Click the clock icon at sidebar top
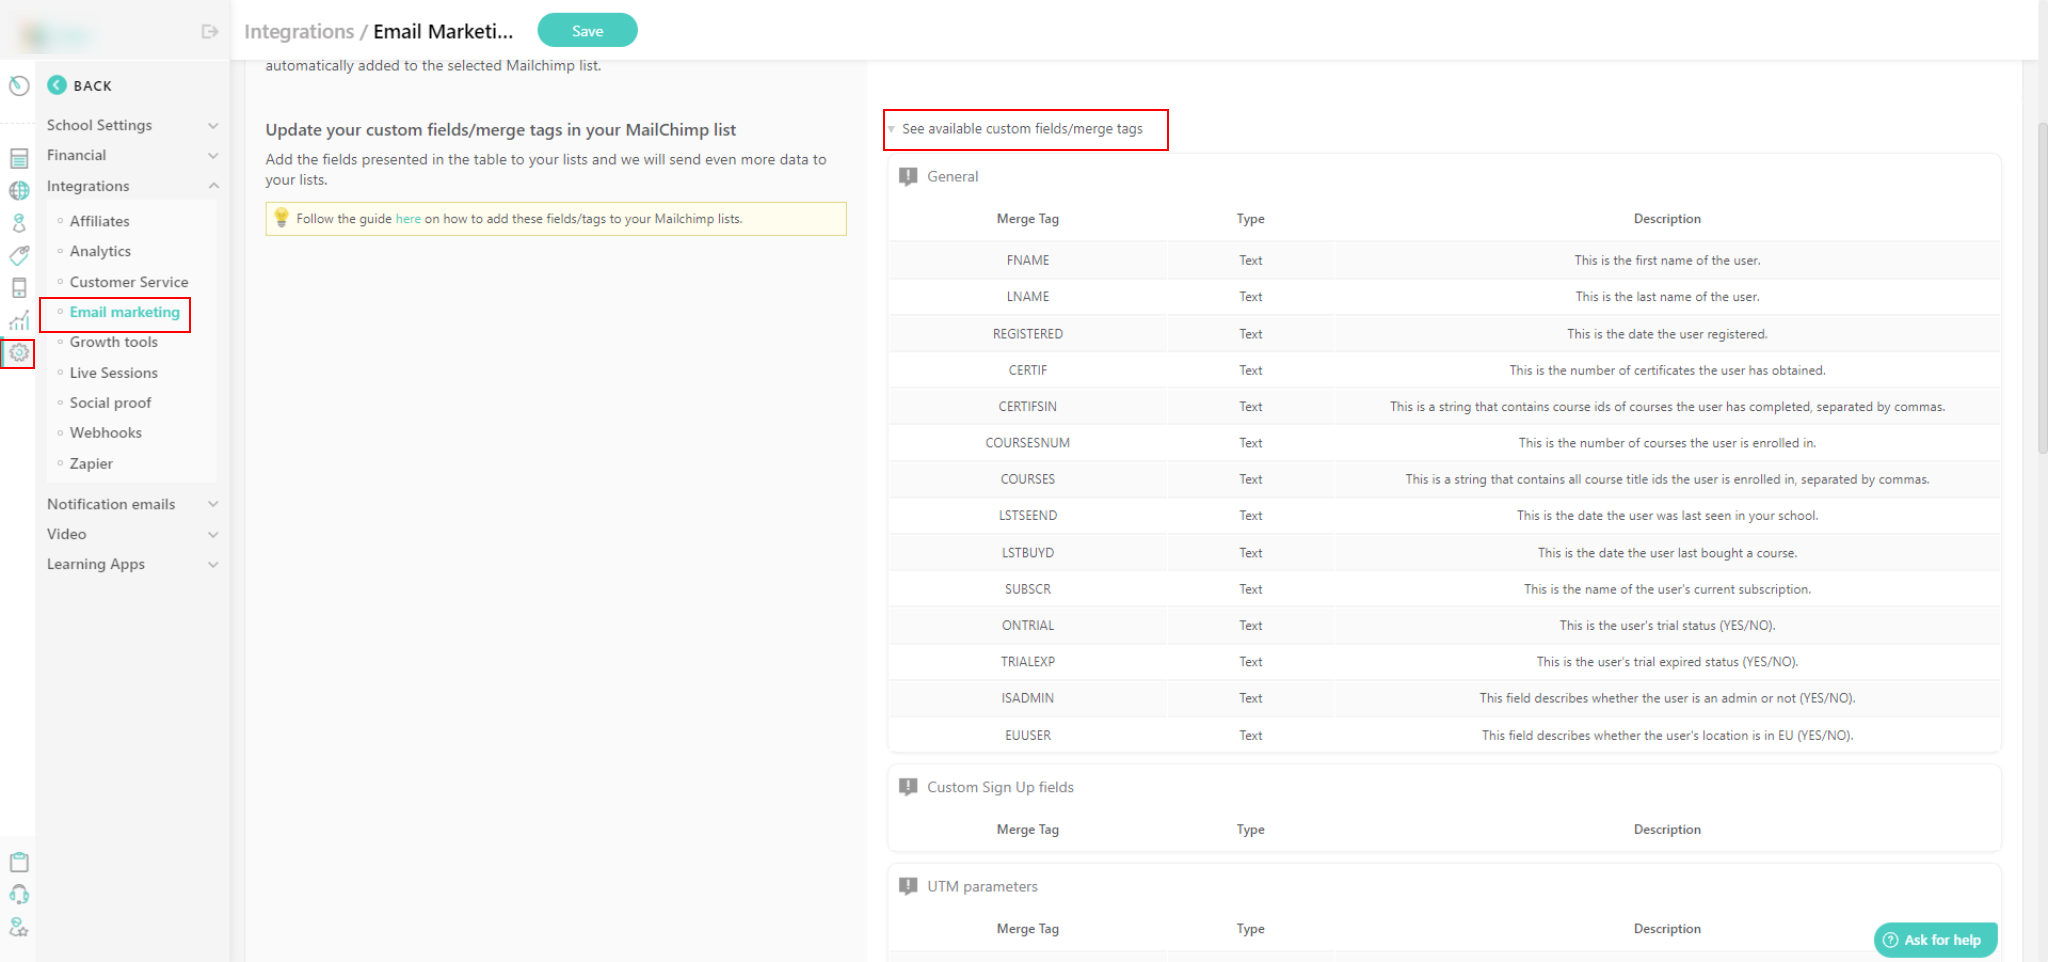The height and width of the screenshot is (962, 2048). [x=19, y=85]
